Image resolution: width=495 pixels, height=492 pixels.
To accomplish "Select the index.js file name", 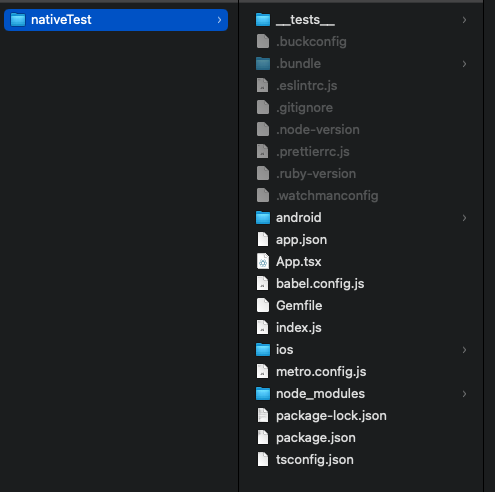I will click(x=299, y=328).
